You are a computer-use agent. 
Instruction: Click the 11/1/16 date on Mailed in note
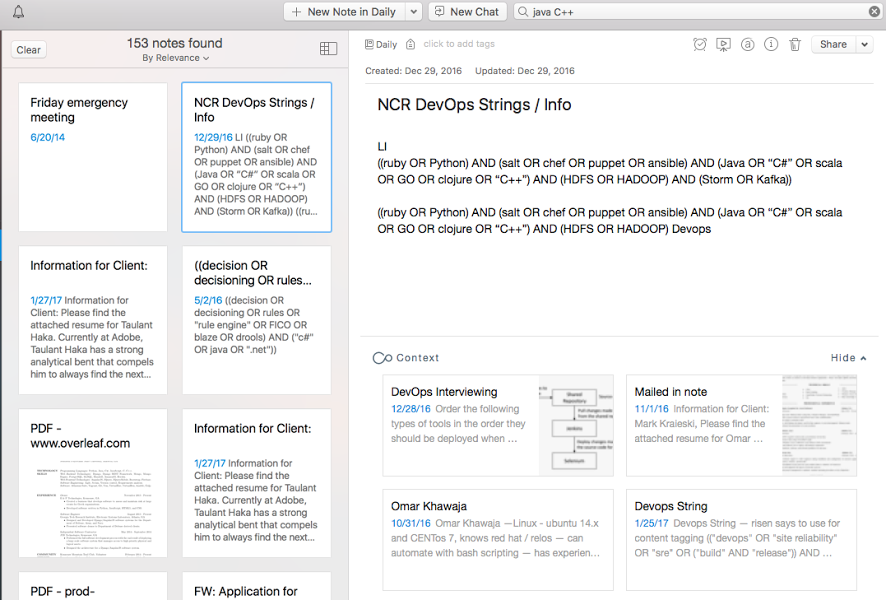point(652,409)
